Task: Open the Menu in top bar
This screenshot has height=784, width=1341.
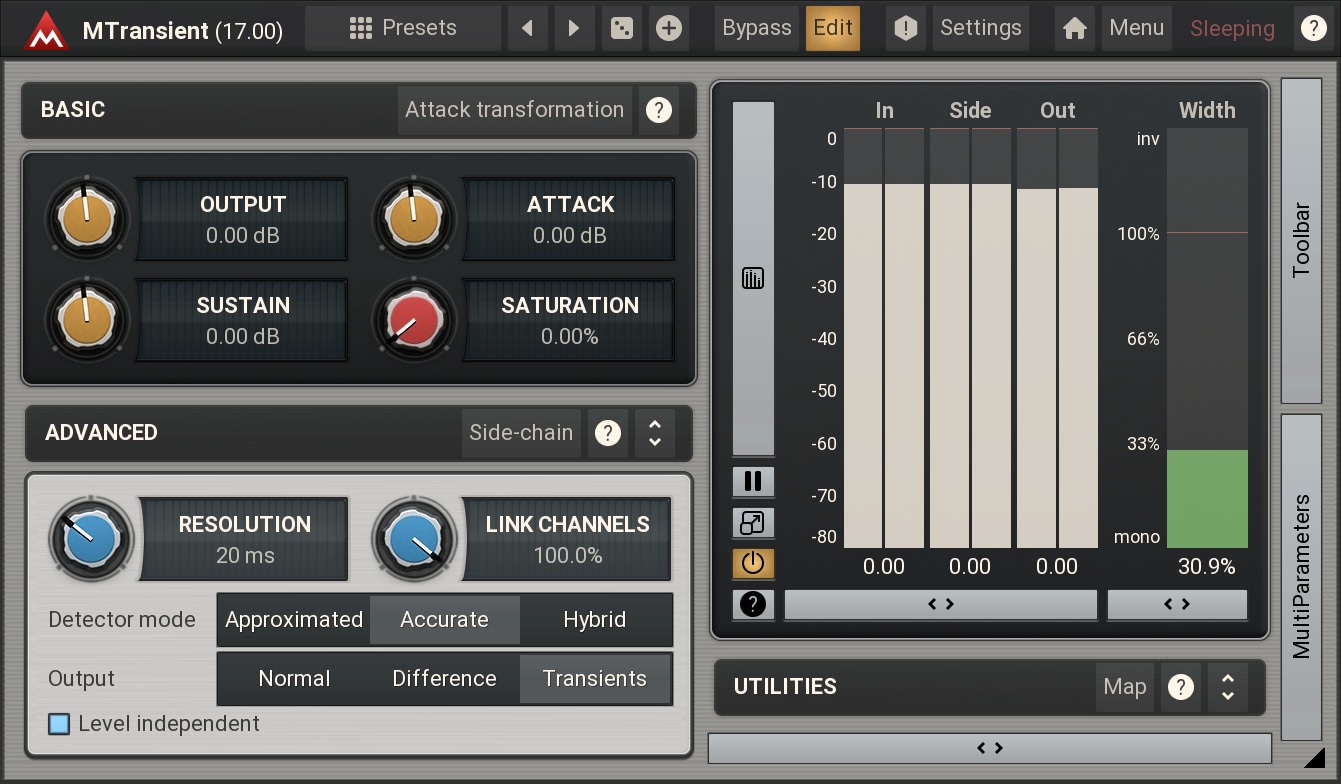Action: (x=1136, y=28)
